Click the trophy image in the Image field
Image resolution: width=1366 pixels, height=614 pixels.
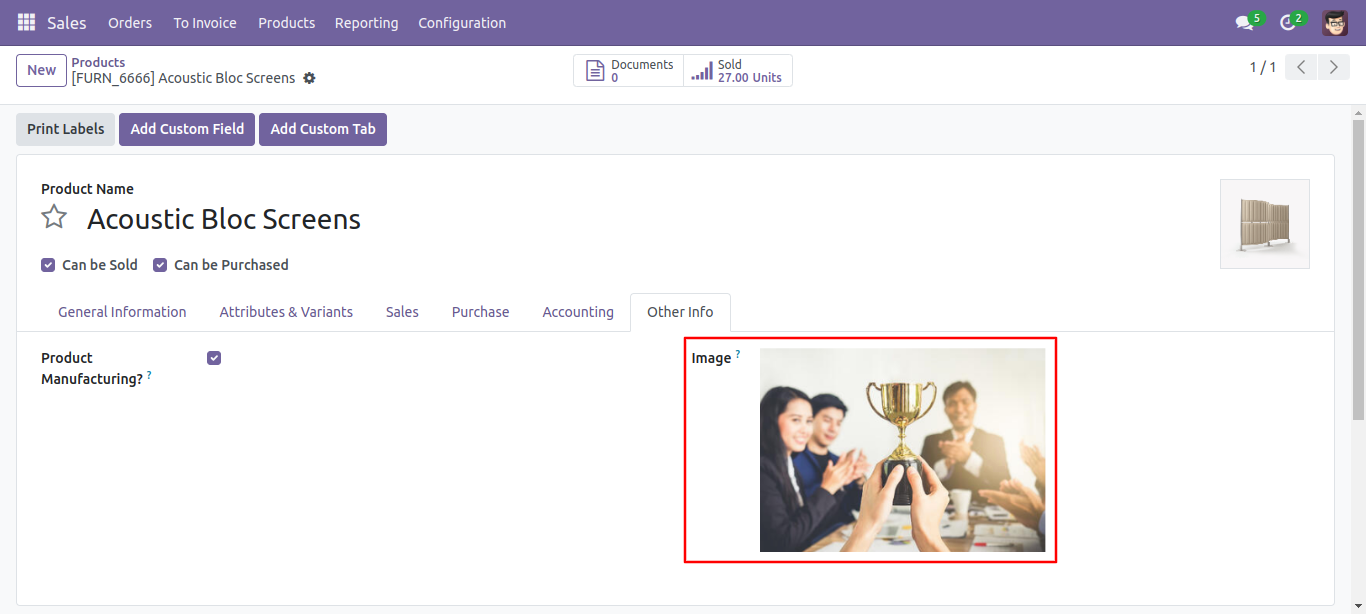click(x=902, y=450)
